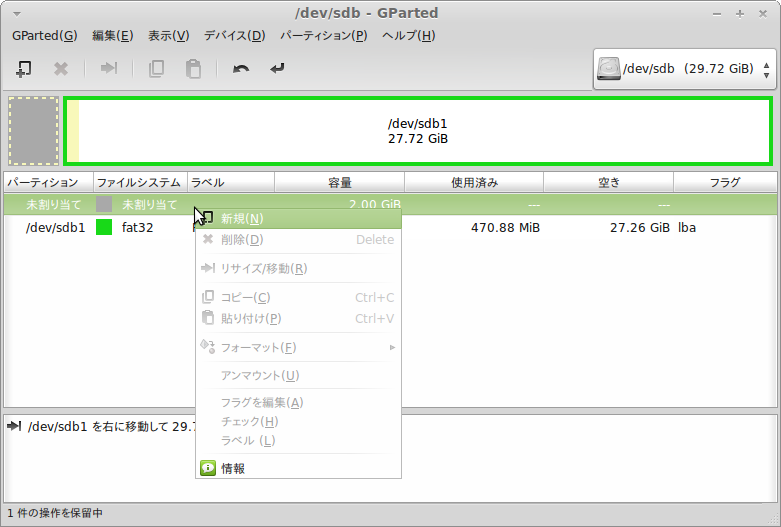Screen dimensions: 781x527
Task: Choose ラベル (L) in the context menu
Action: tap(298, 440)
